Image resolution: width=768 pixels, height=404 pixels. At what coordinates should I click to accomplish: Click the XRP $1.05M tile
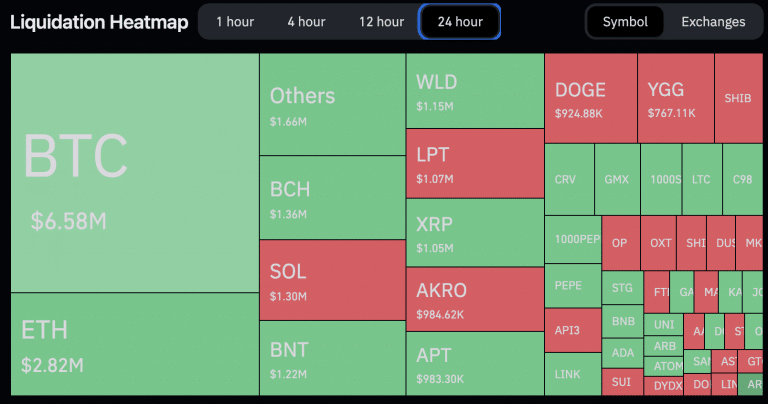click(475, 232)
